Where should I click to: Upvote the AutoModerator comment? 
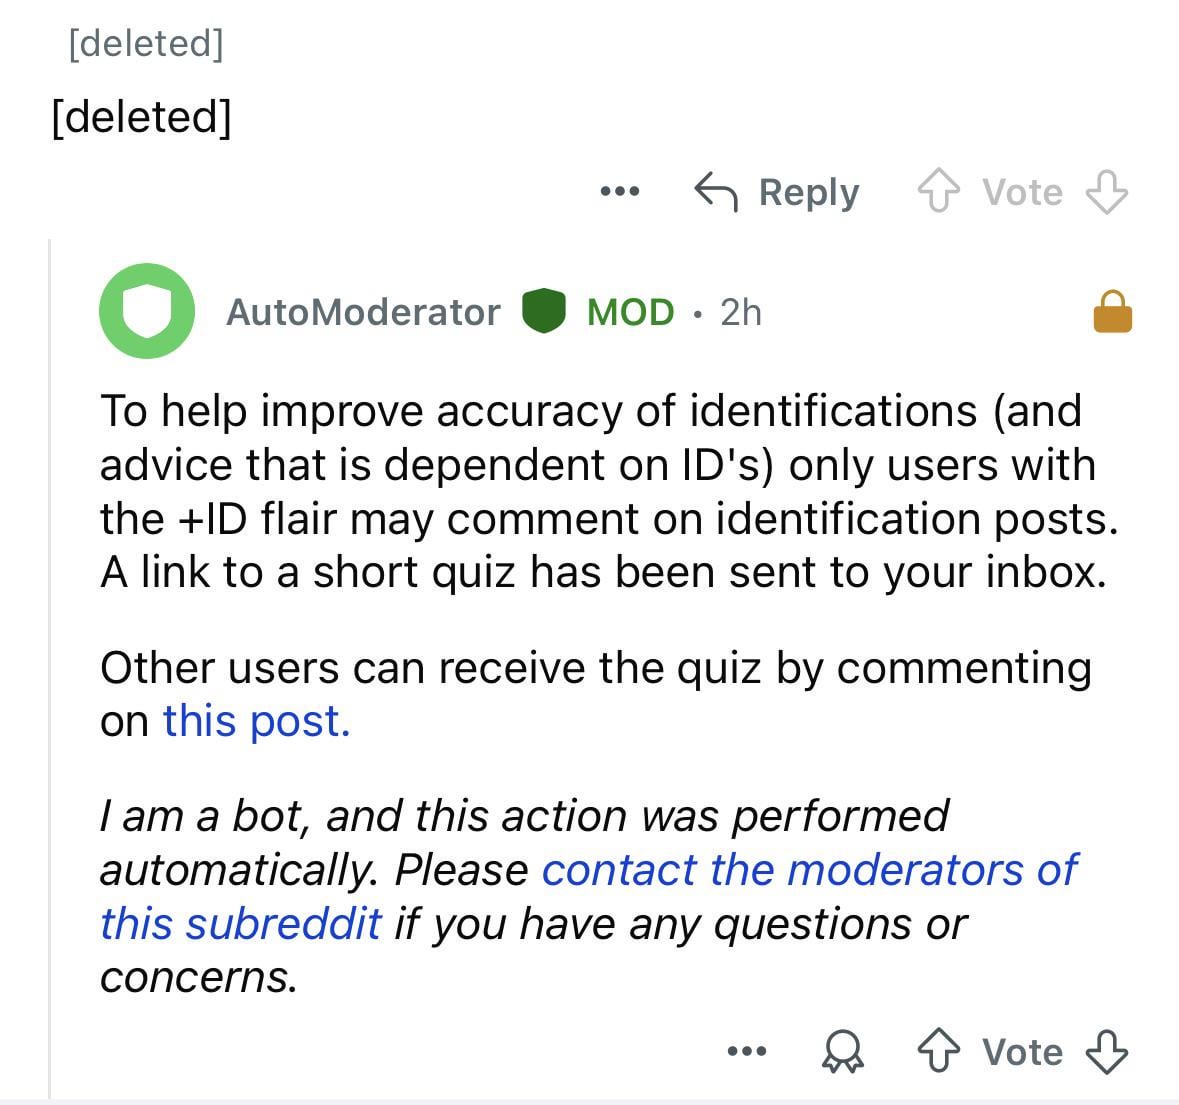click(x=937, y=1052)
